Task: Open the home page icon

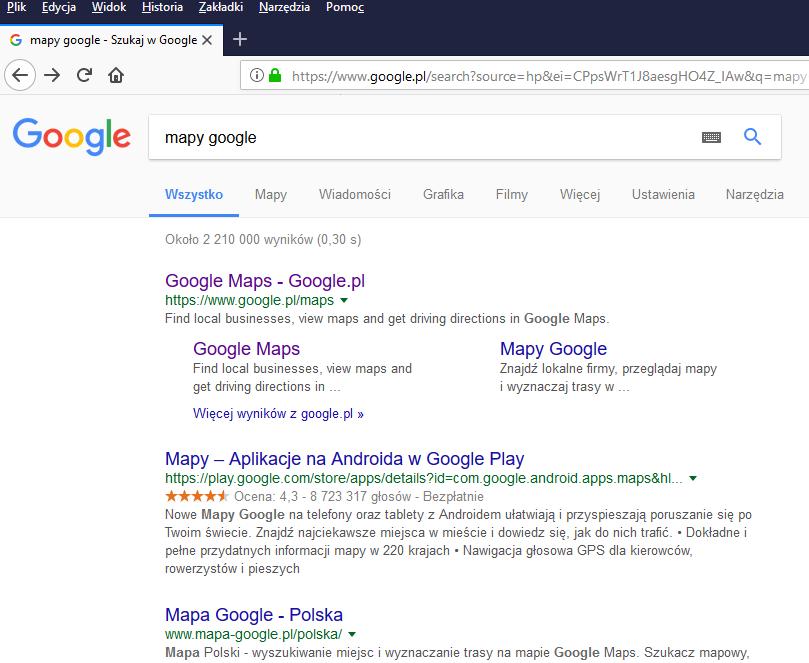Action: (116, 75)
